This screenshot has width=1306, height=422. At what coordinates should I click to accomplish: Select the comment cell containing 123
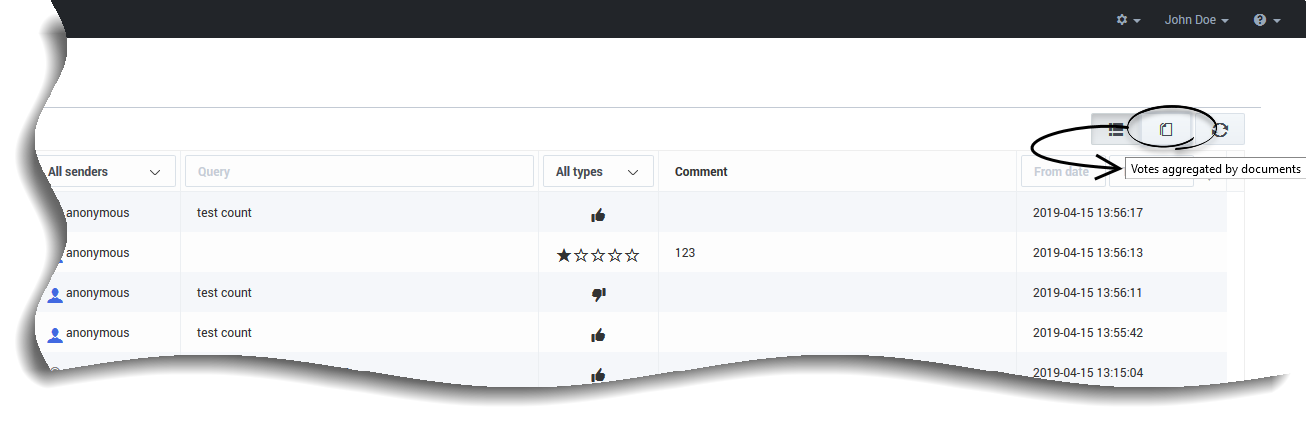click(x=685, y=253)
